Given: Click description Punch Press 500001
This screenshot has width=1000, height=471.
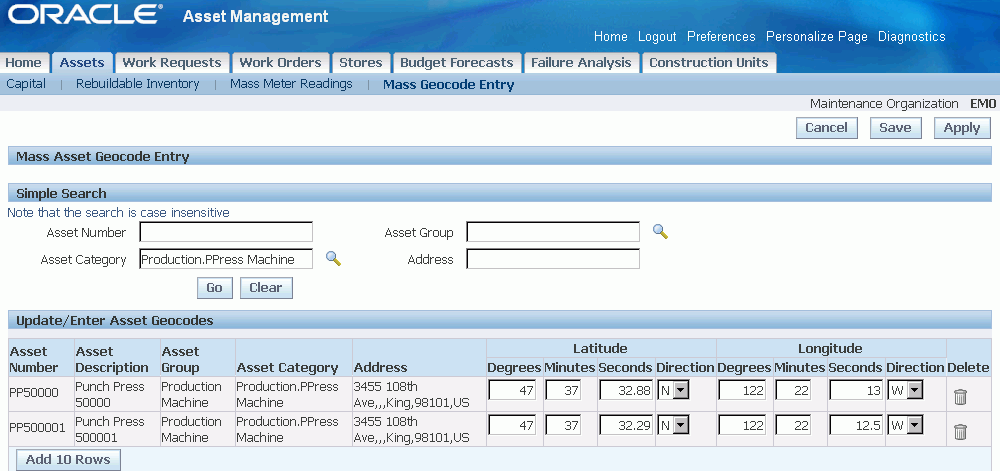Looking at the screenshot, I should 110,430.
